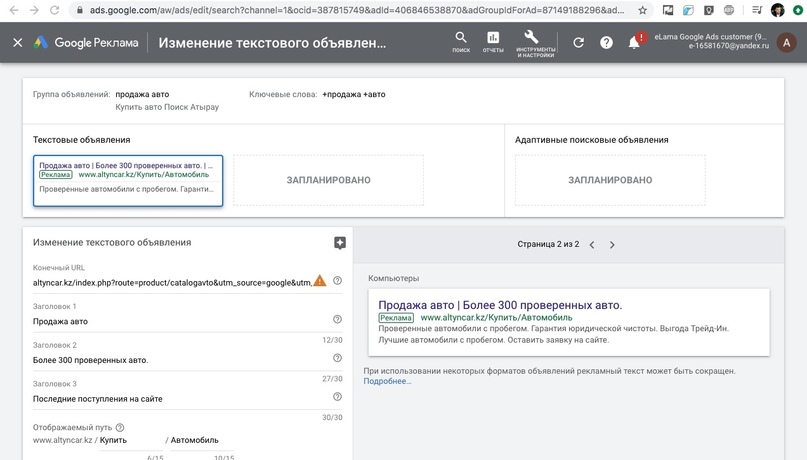Open the shield extension icon
Image resolution: width=807 pixels, height=460 pixels.
709,10
